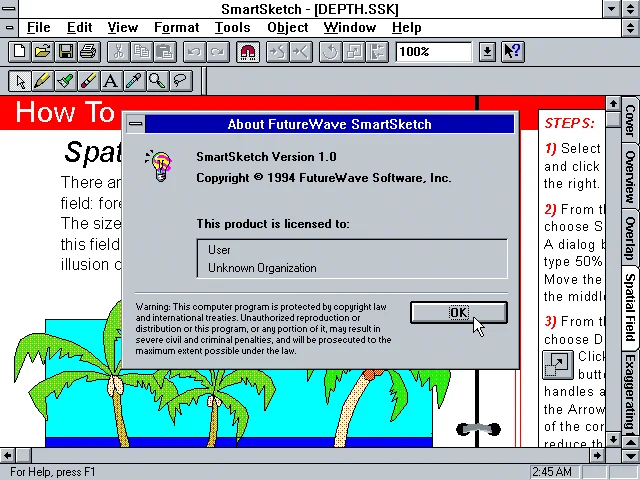640x480 pixels.
Task: Click the Print toolbar icon
Action: tap(89, 52)
